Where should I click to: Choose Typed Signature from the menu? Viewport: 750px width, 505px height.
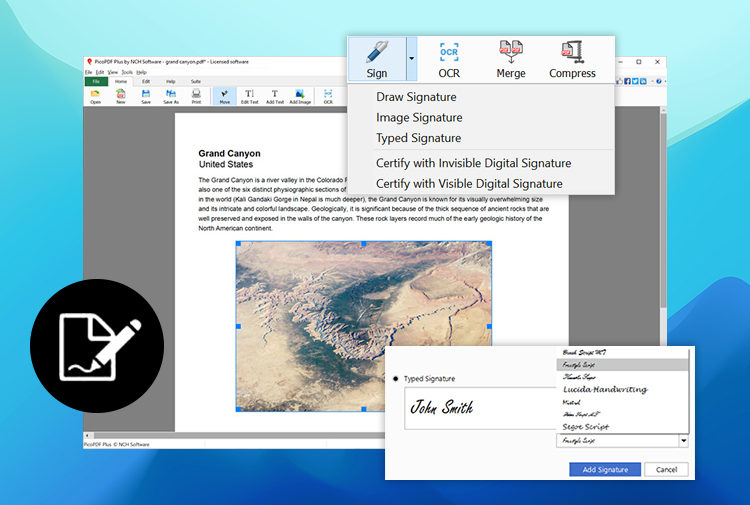(x=419, y=138)
